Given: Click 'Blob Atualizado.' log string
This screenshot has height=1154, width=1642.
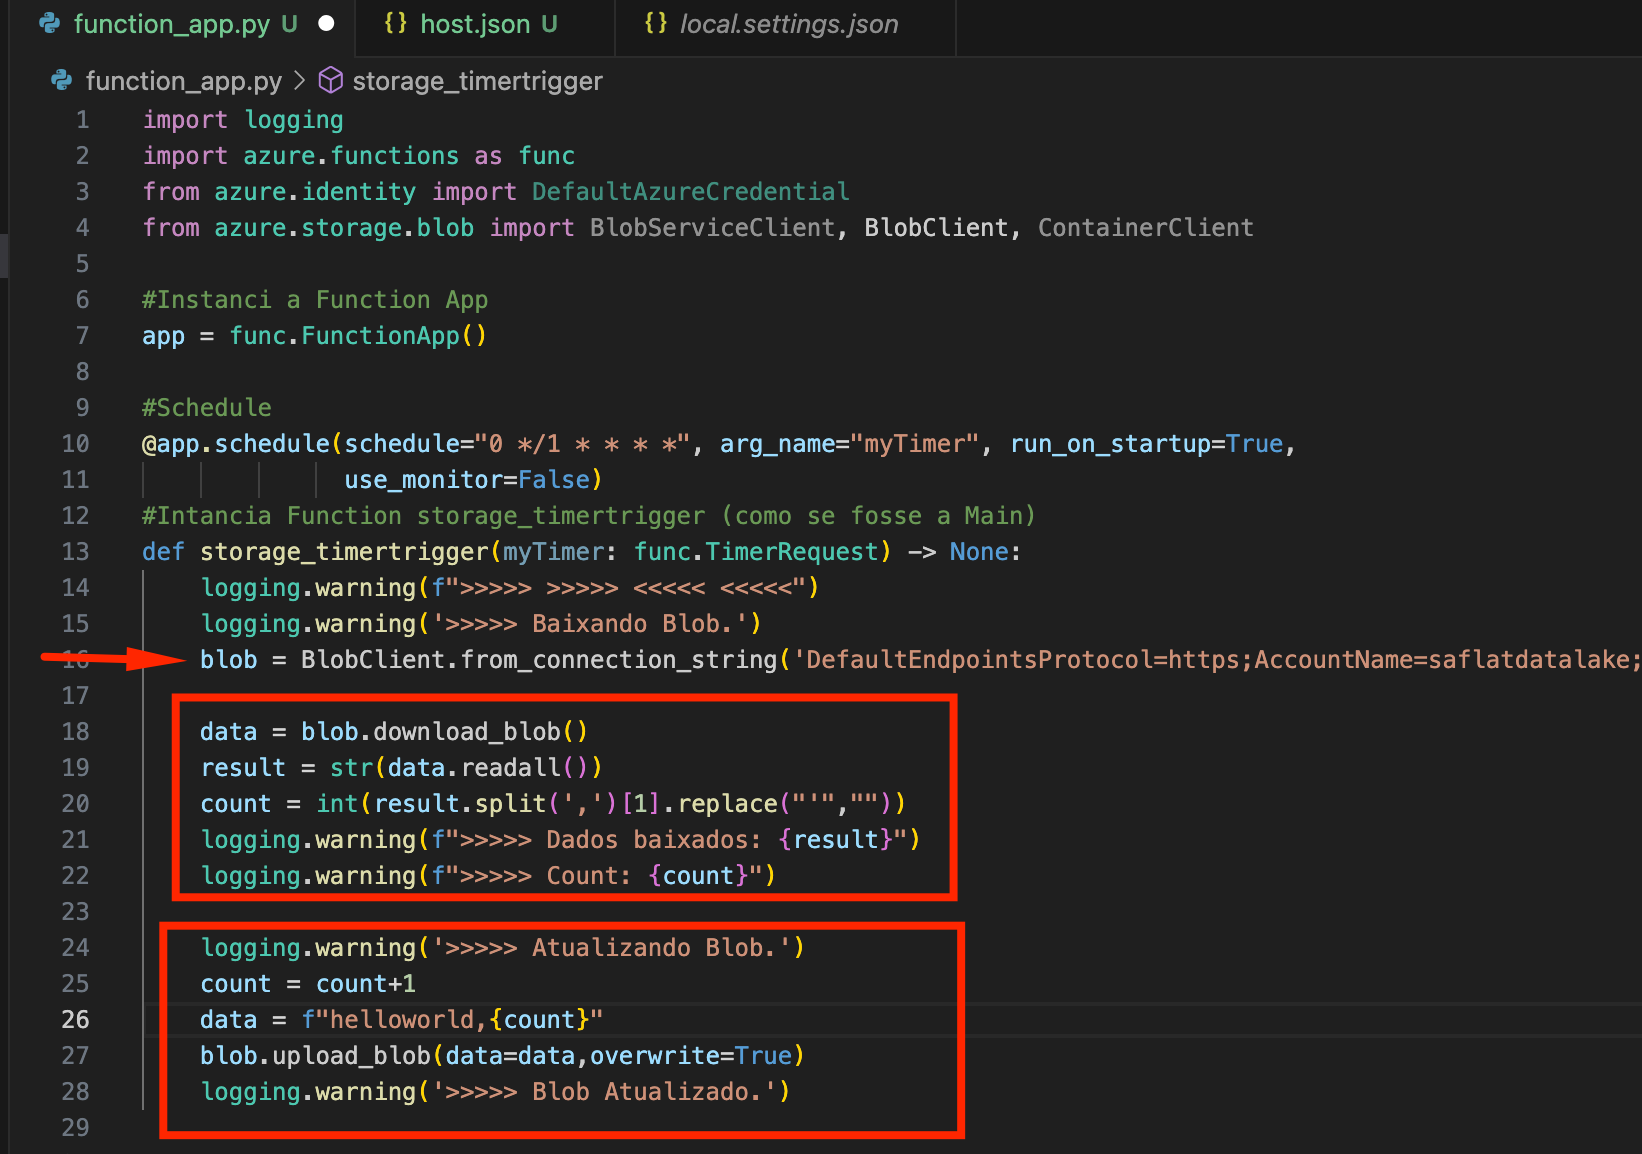Looking at the screenshot, I should [647, 1092].
